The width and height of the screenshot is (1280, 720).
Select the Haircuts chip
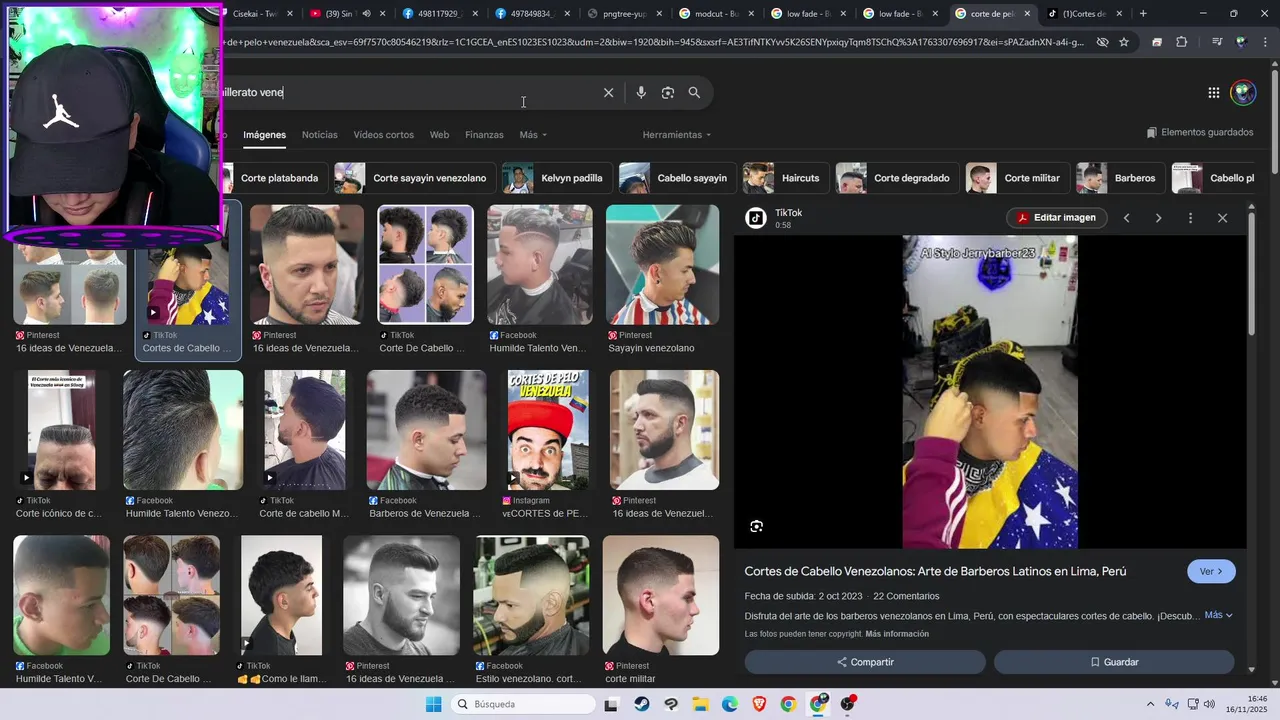pyautogui.click(x=786, y=178)
